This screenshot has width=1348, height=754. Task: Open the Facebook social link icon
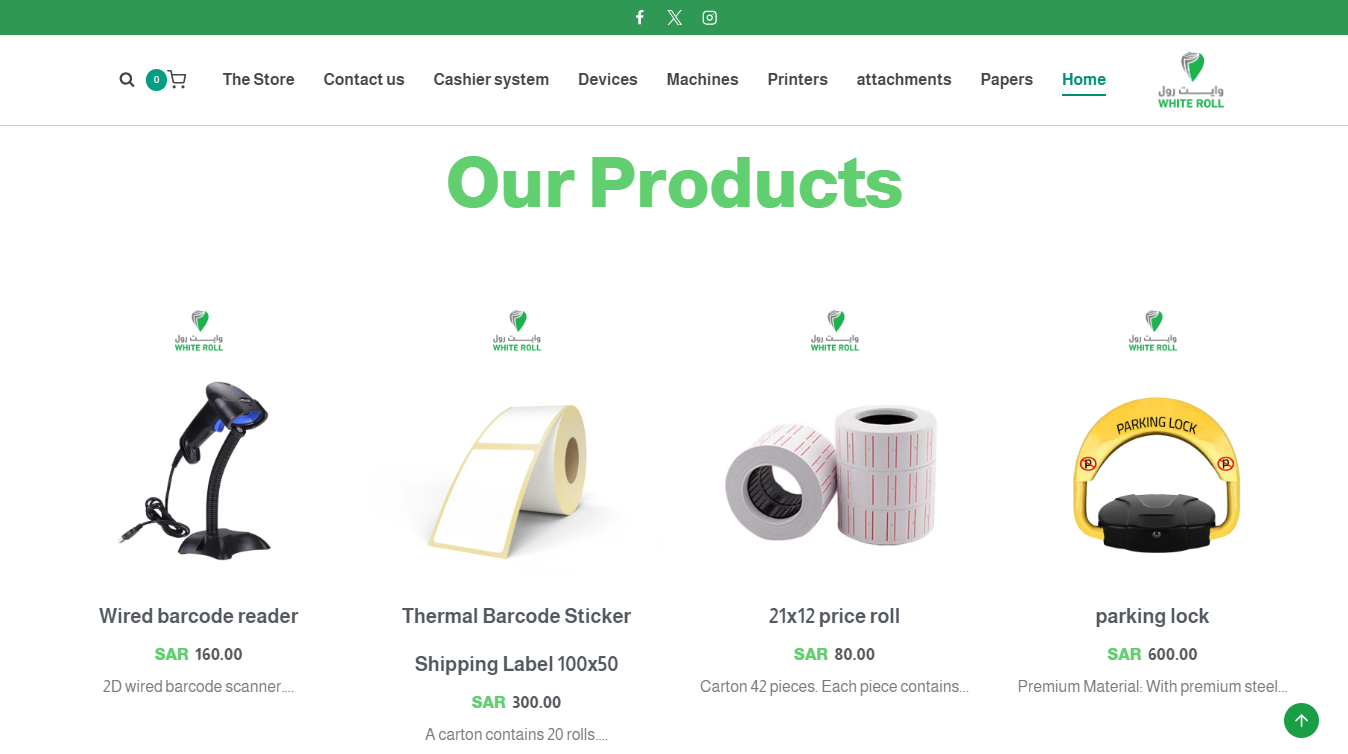coord(640,17)
